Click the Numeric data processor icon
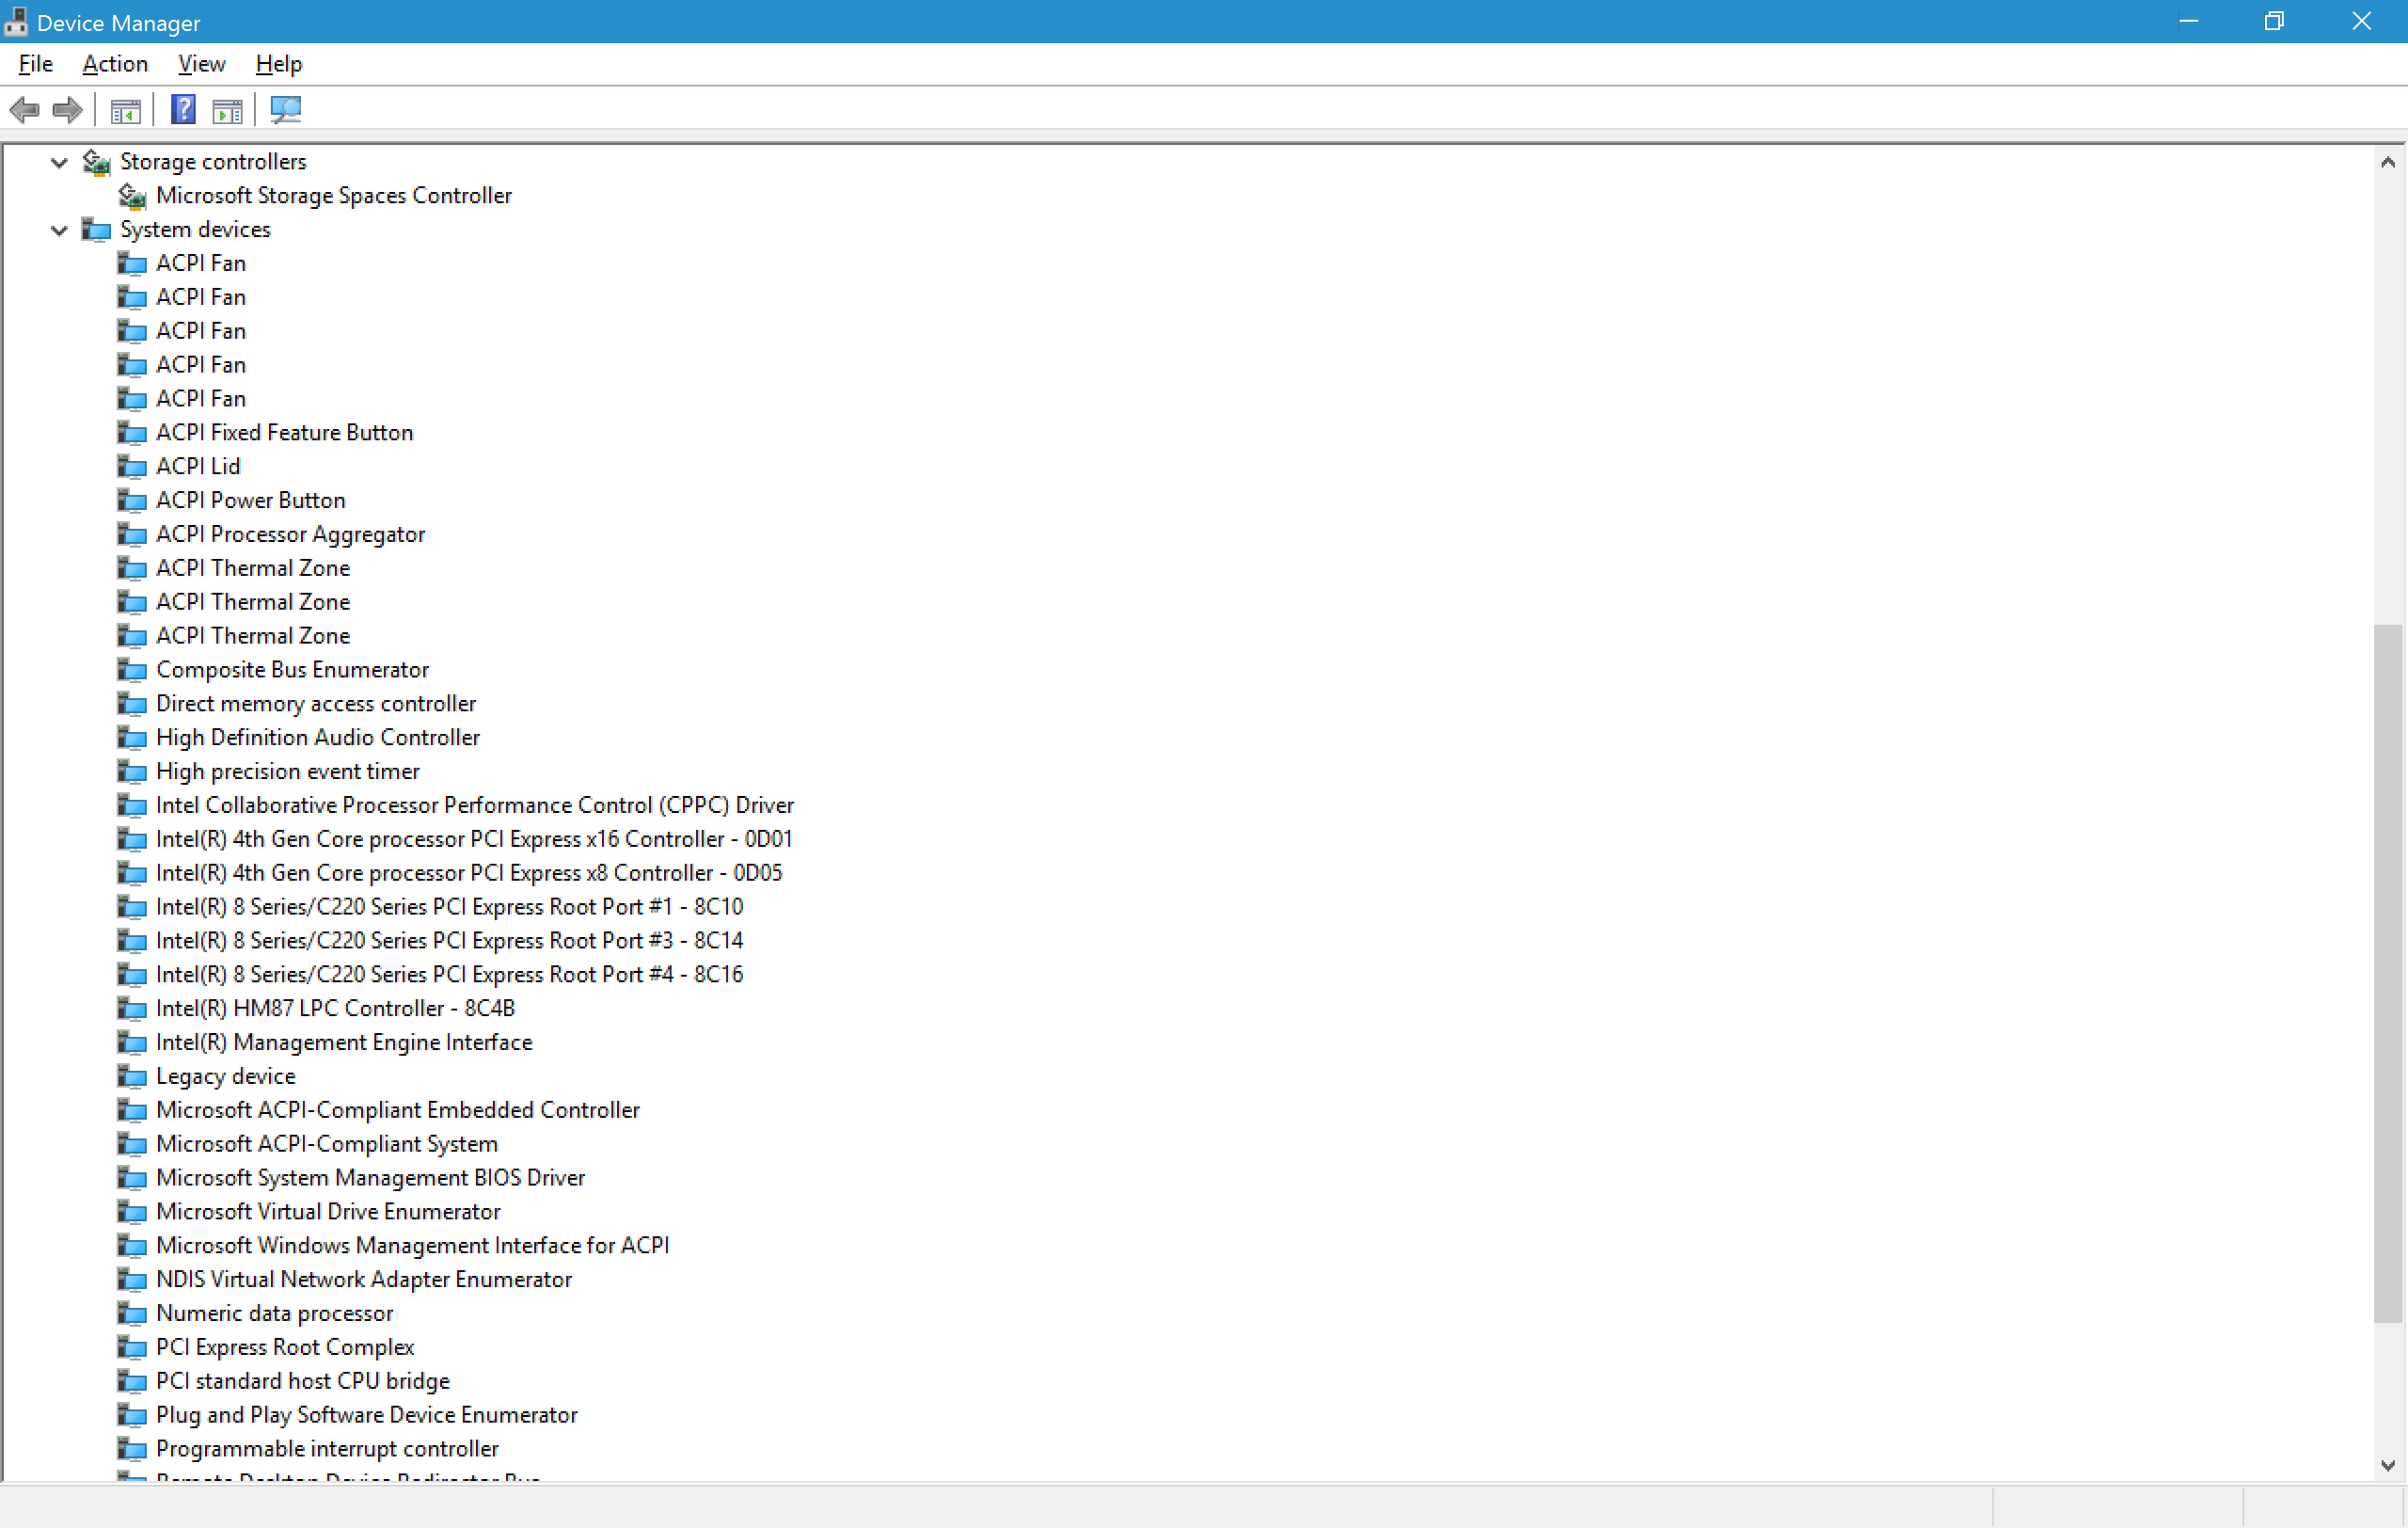 click(132, 1314)
